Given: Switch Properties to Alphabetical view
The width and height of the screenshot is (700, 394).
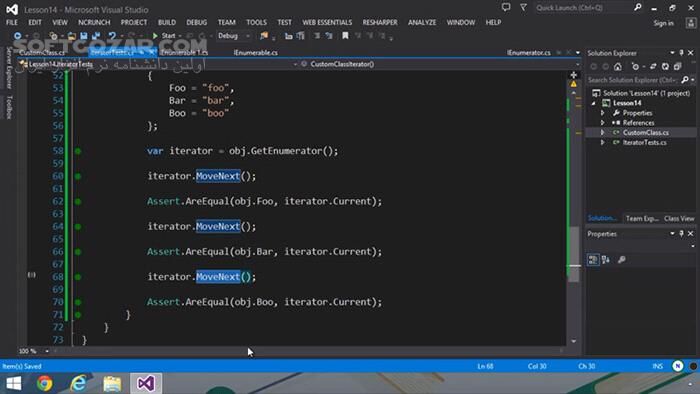Looking at the screenshot, I should point(606,260).
